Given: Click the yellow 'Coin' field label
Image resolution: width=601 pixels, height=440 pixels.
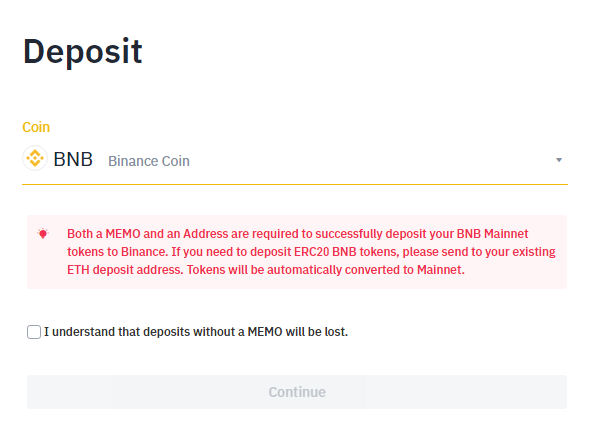Looking at the screenshot, I should 36,127.
